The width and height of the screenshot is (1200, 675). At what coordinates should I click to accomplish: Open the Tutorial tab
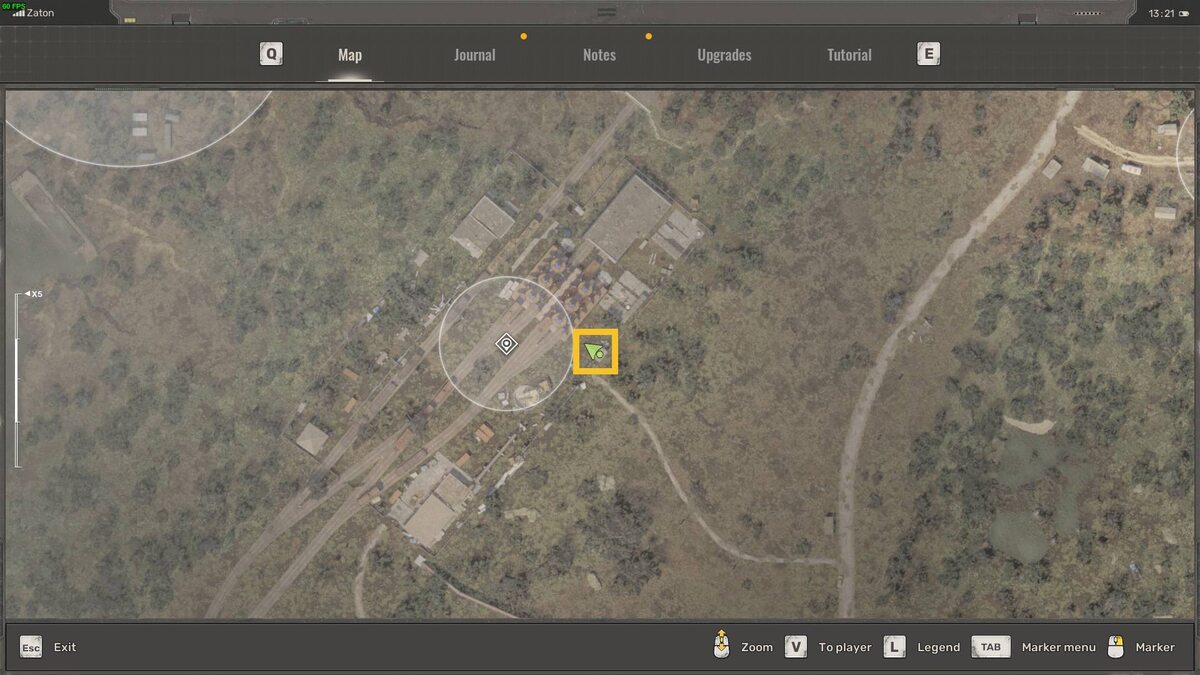pyautogui.click(x=849, y=55)
